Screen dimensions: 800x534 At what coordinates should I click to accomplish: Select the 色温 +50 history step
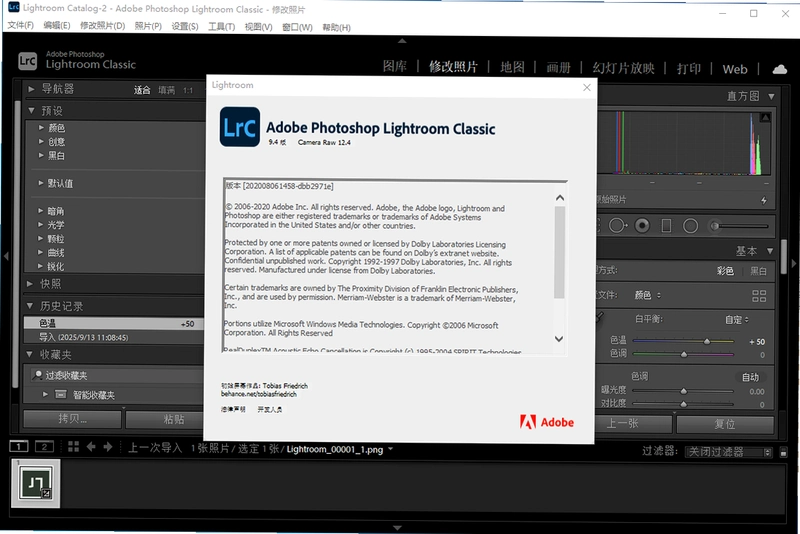[113, 323]
